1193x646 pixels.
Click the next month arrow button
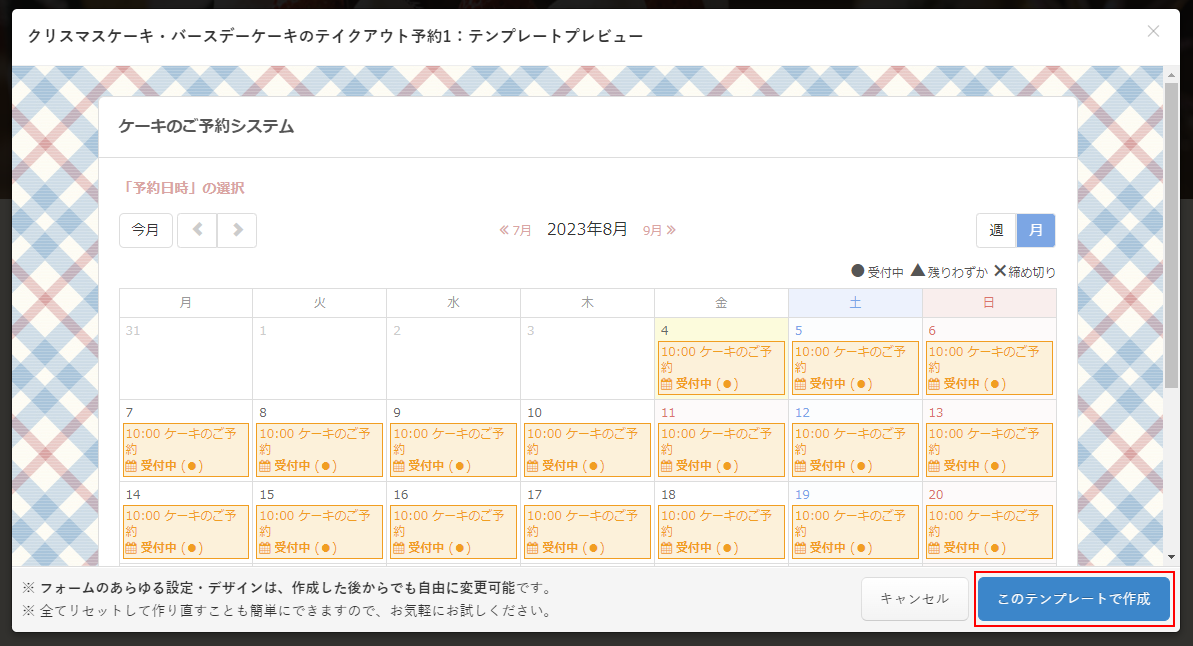[237, 230]
